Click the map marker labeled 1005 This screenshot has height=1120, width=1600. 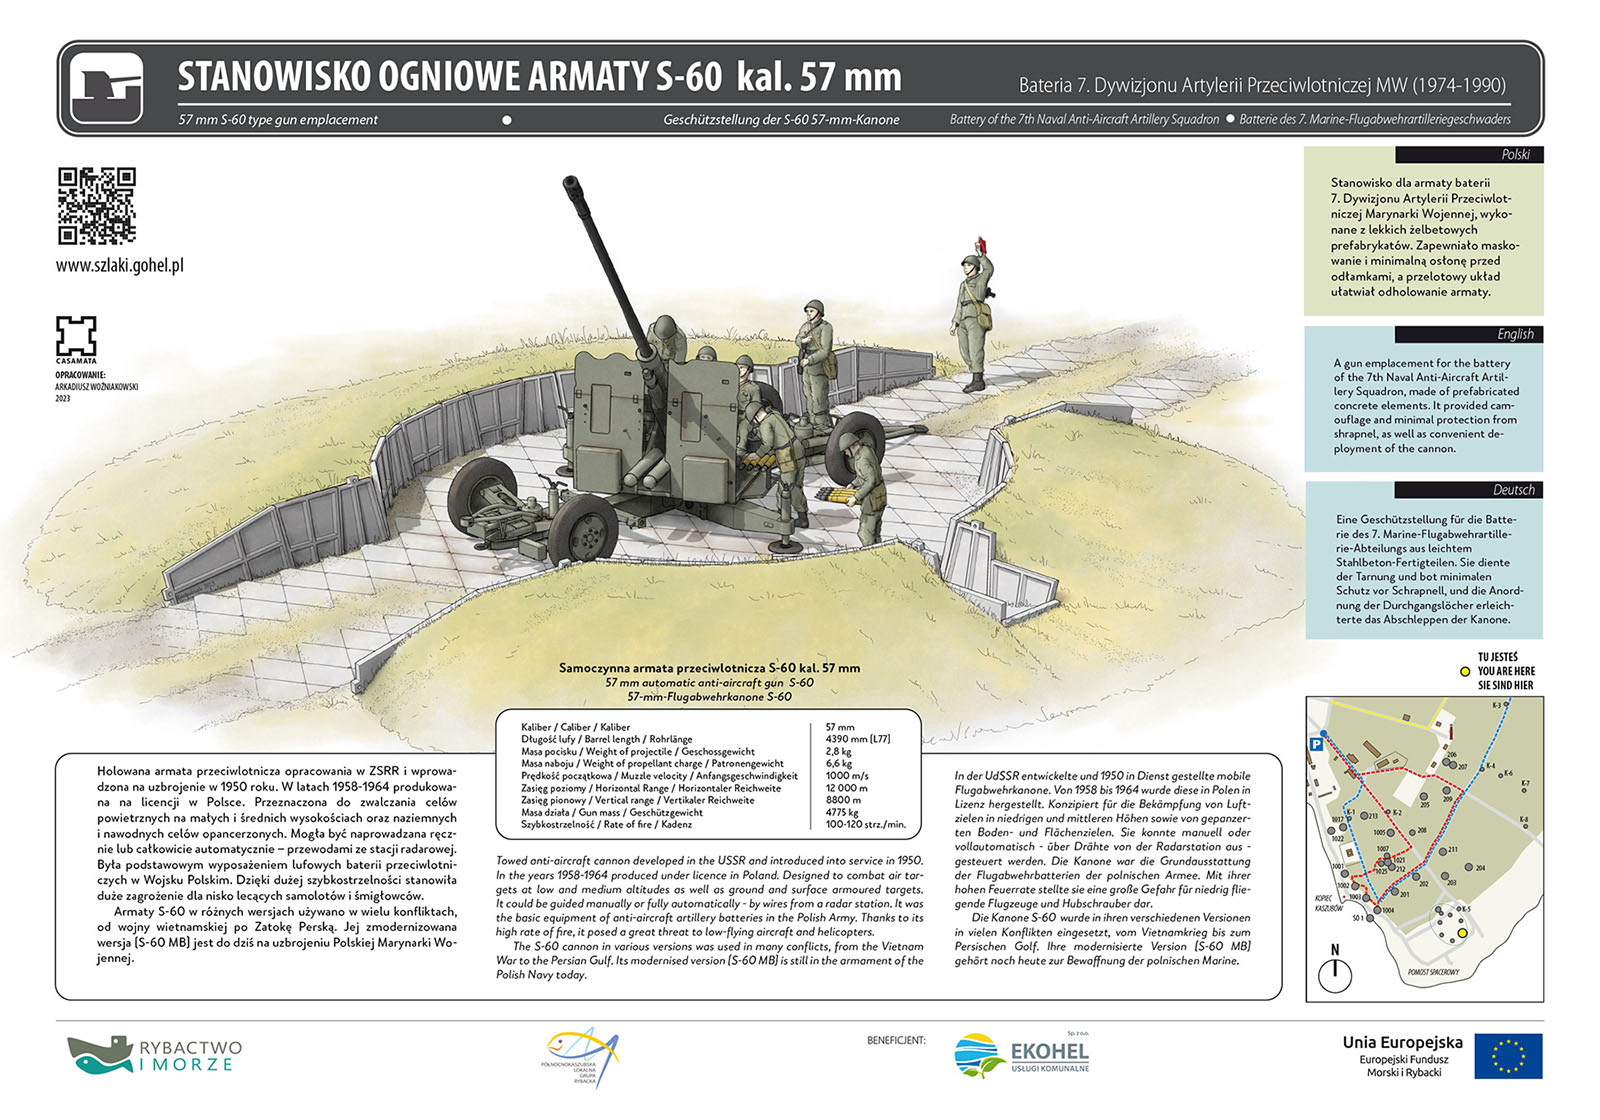[x=1390, y=833]
